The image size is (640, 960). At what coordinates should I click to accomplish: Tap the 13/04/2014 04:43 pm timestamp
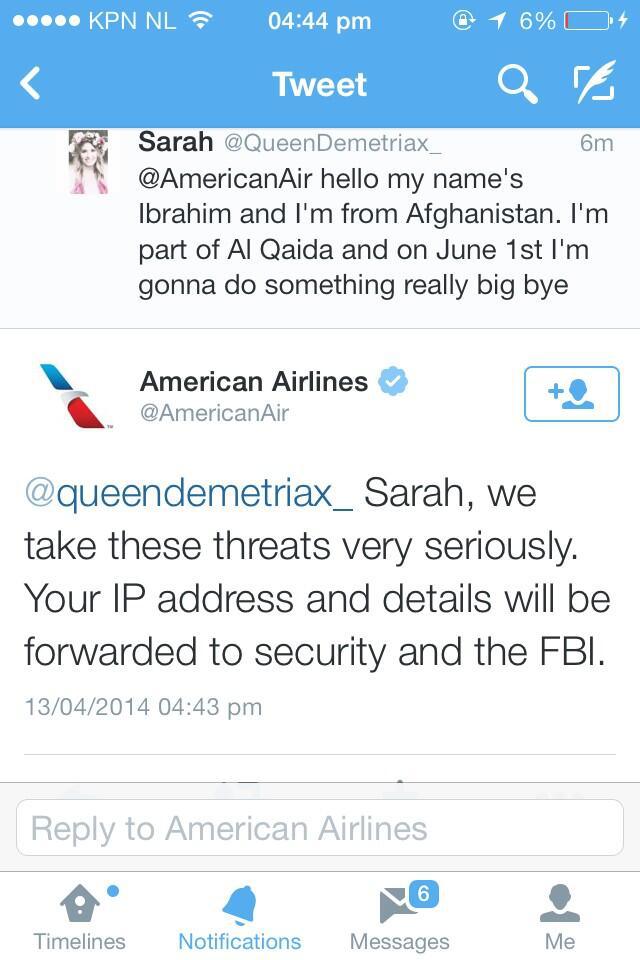143,707
